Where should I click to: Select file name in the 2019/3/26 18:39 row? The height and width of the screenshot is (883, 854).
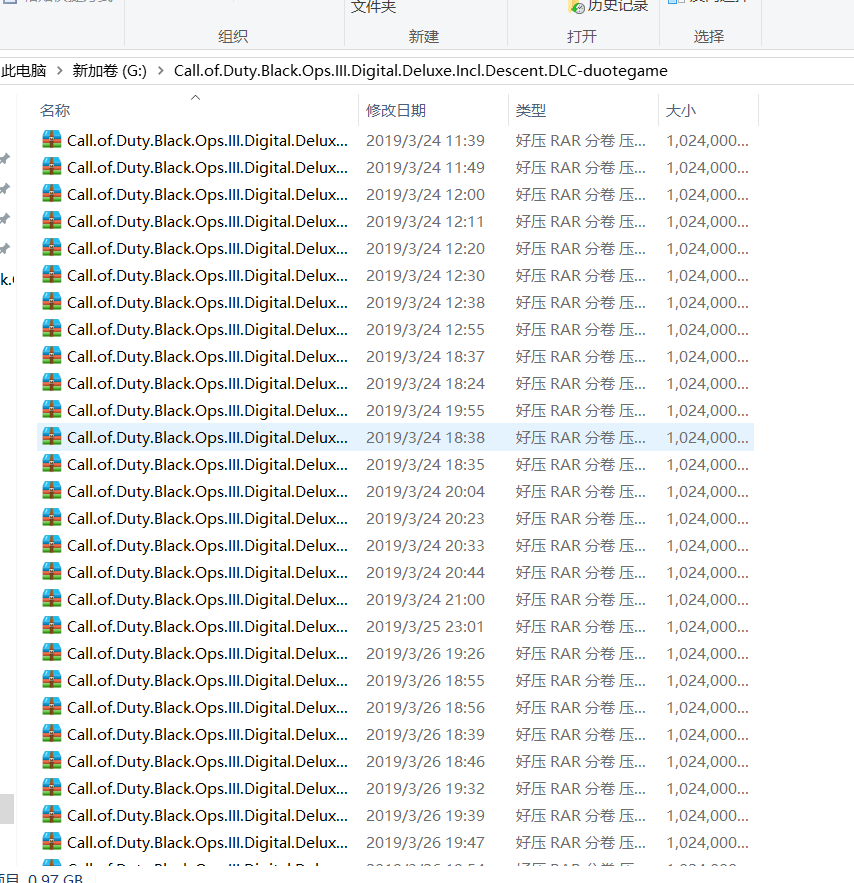tap(207, 735)
